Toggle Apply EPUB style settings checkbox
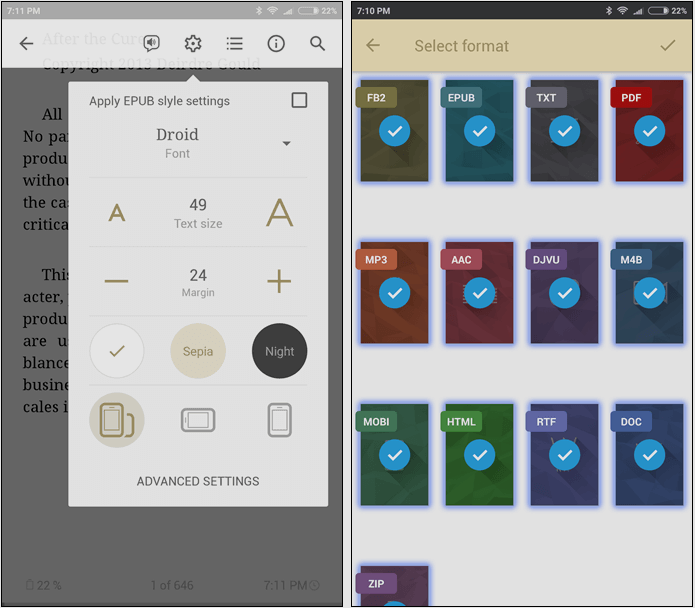This screenshot has height=608, width=695. pos(299,100)
